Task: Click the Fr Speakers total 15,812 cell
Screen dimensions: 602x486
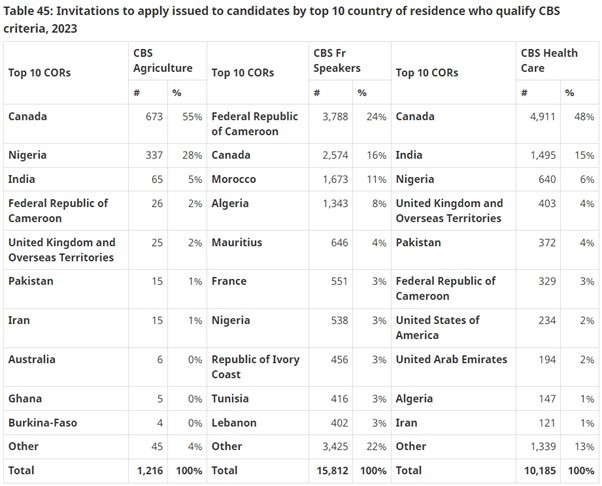Action: (332, 471)
